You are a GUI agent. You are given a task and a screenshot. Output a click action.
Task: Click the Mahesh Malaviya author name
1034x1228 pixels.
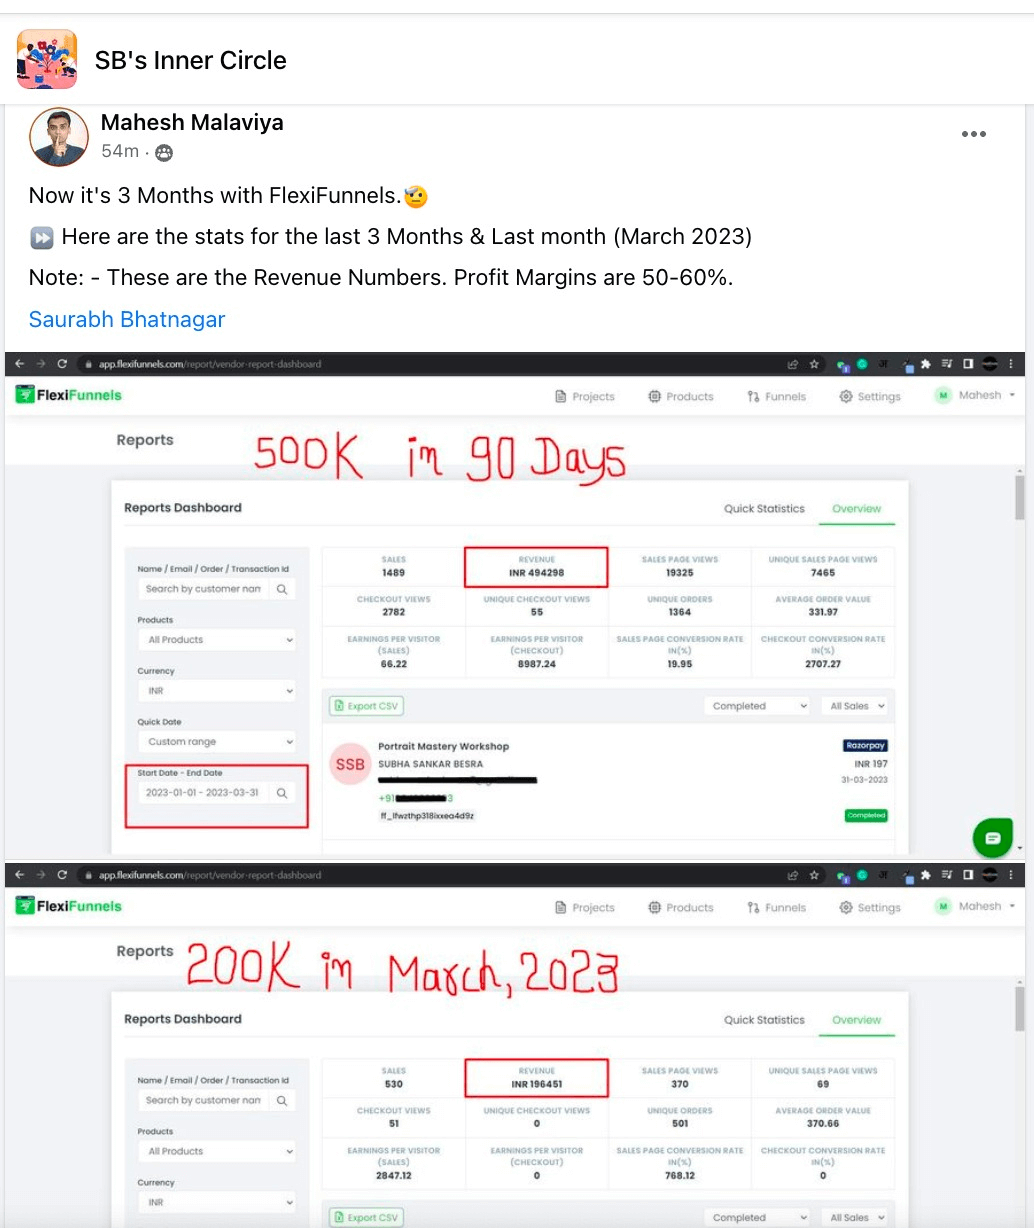[192, 122]
